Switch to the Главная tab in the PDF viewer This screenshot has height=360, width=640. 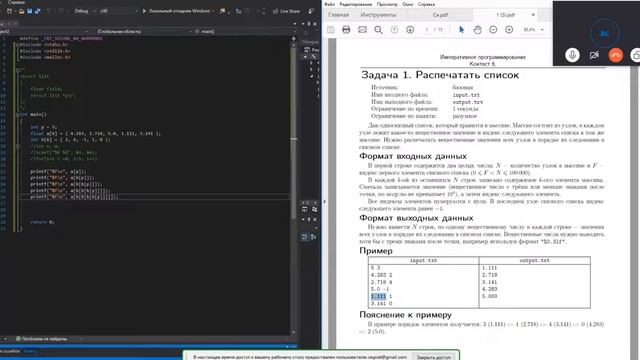click(x=338, y=15)
